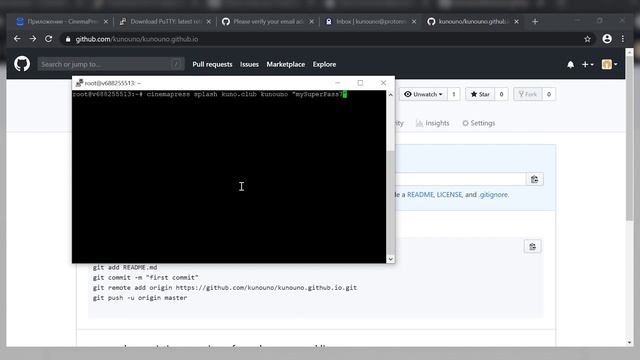
Task: Close the first CinemaPress tab
Action: pos(106,22)
